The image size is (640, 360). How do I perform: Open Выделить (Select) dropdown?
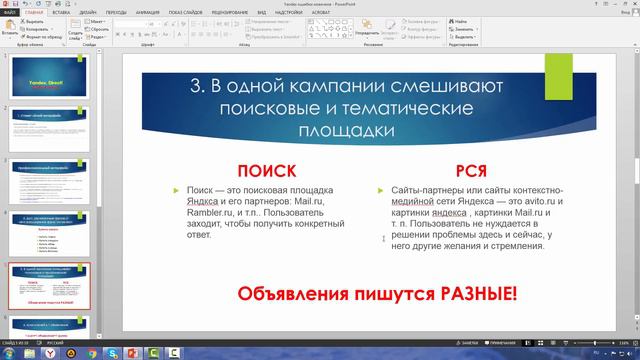(x=462, y=37)
